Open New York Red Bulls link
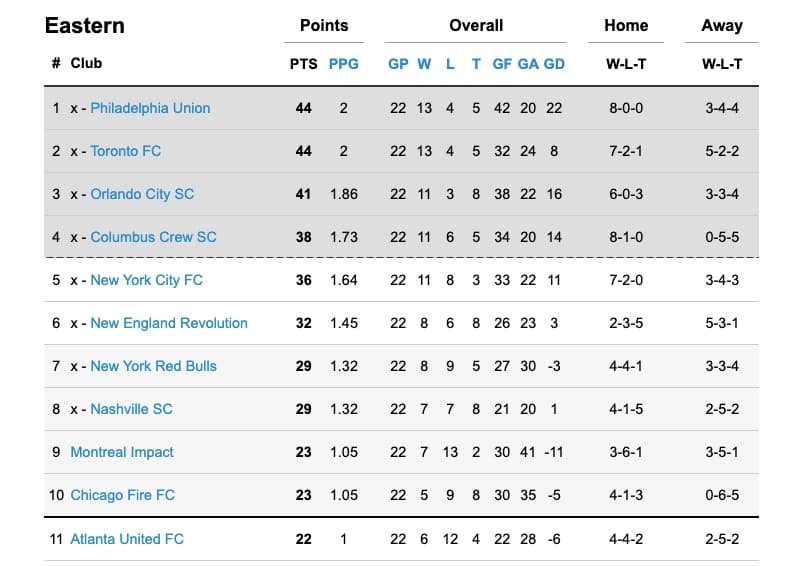 point(153,366)
